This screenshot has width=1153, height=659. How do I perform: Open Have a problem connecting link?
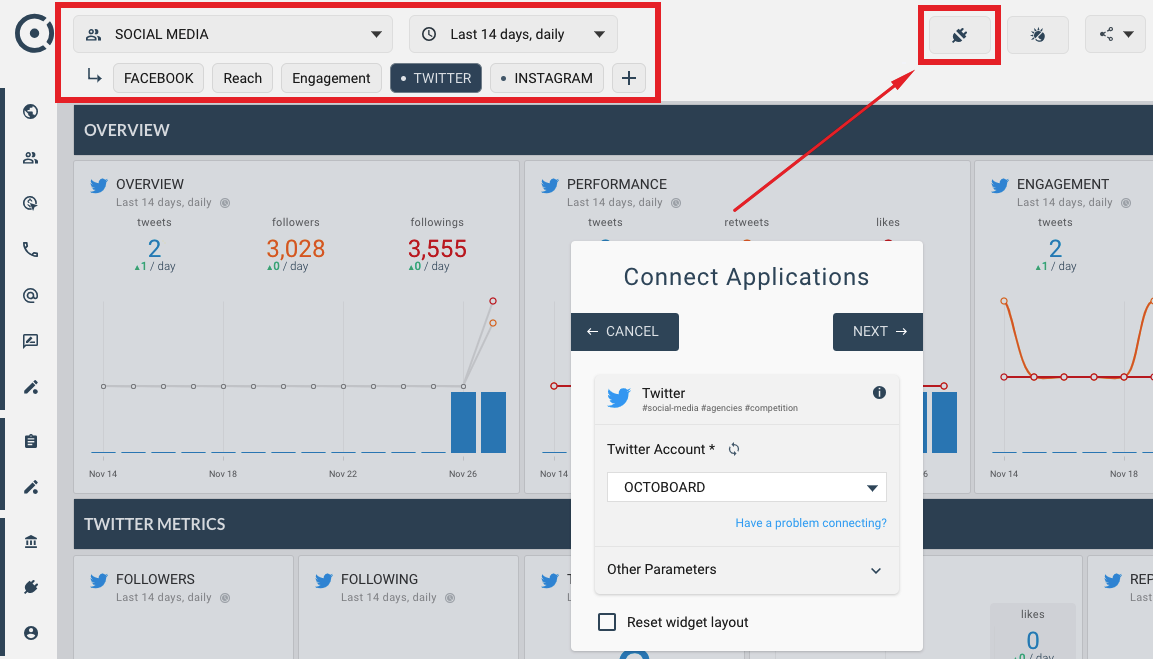tap(811, 523)
